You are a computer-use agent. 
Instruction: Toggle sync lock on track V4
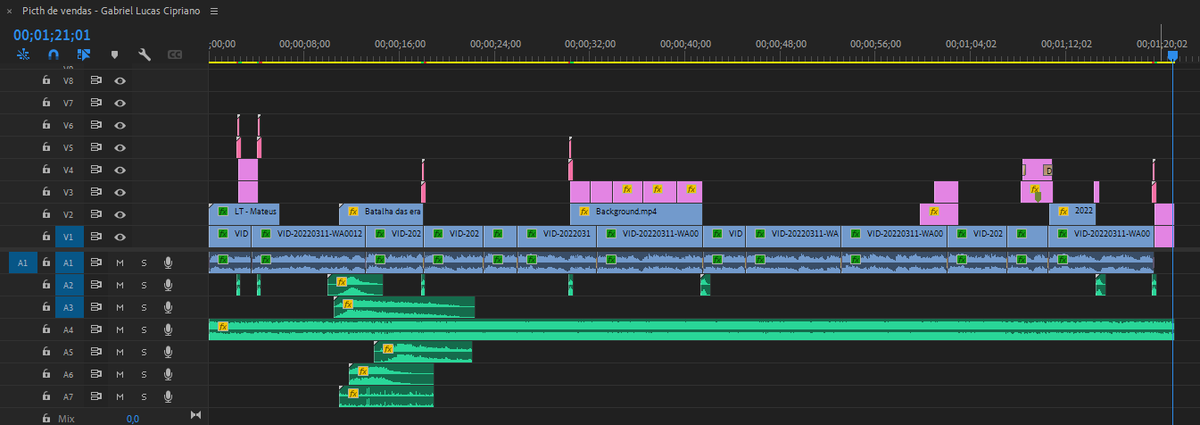pyautogui.click(x=97, y=170)
